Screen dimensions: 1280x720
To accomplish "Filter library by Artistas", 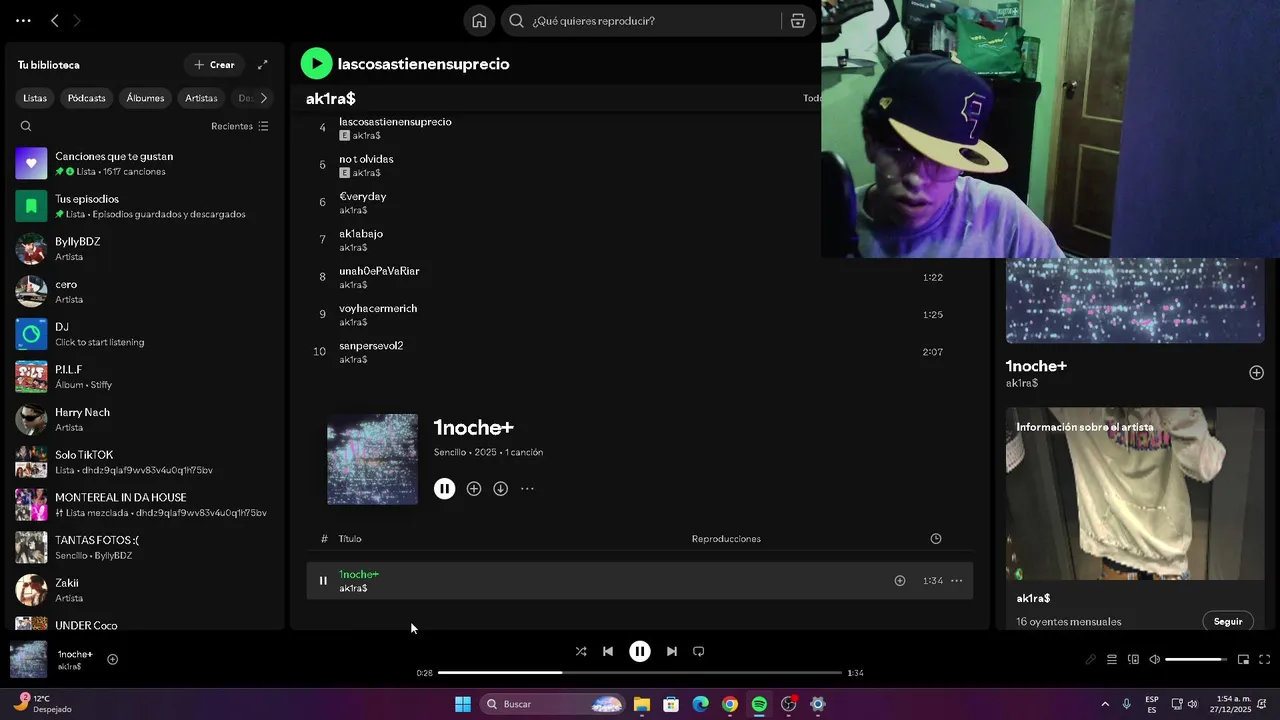I will pos(201,98).
